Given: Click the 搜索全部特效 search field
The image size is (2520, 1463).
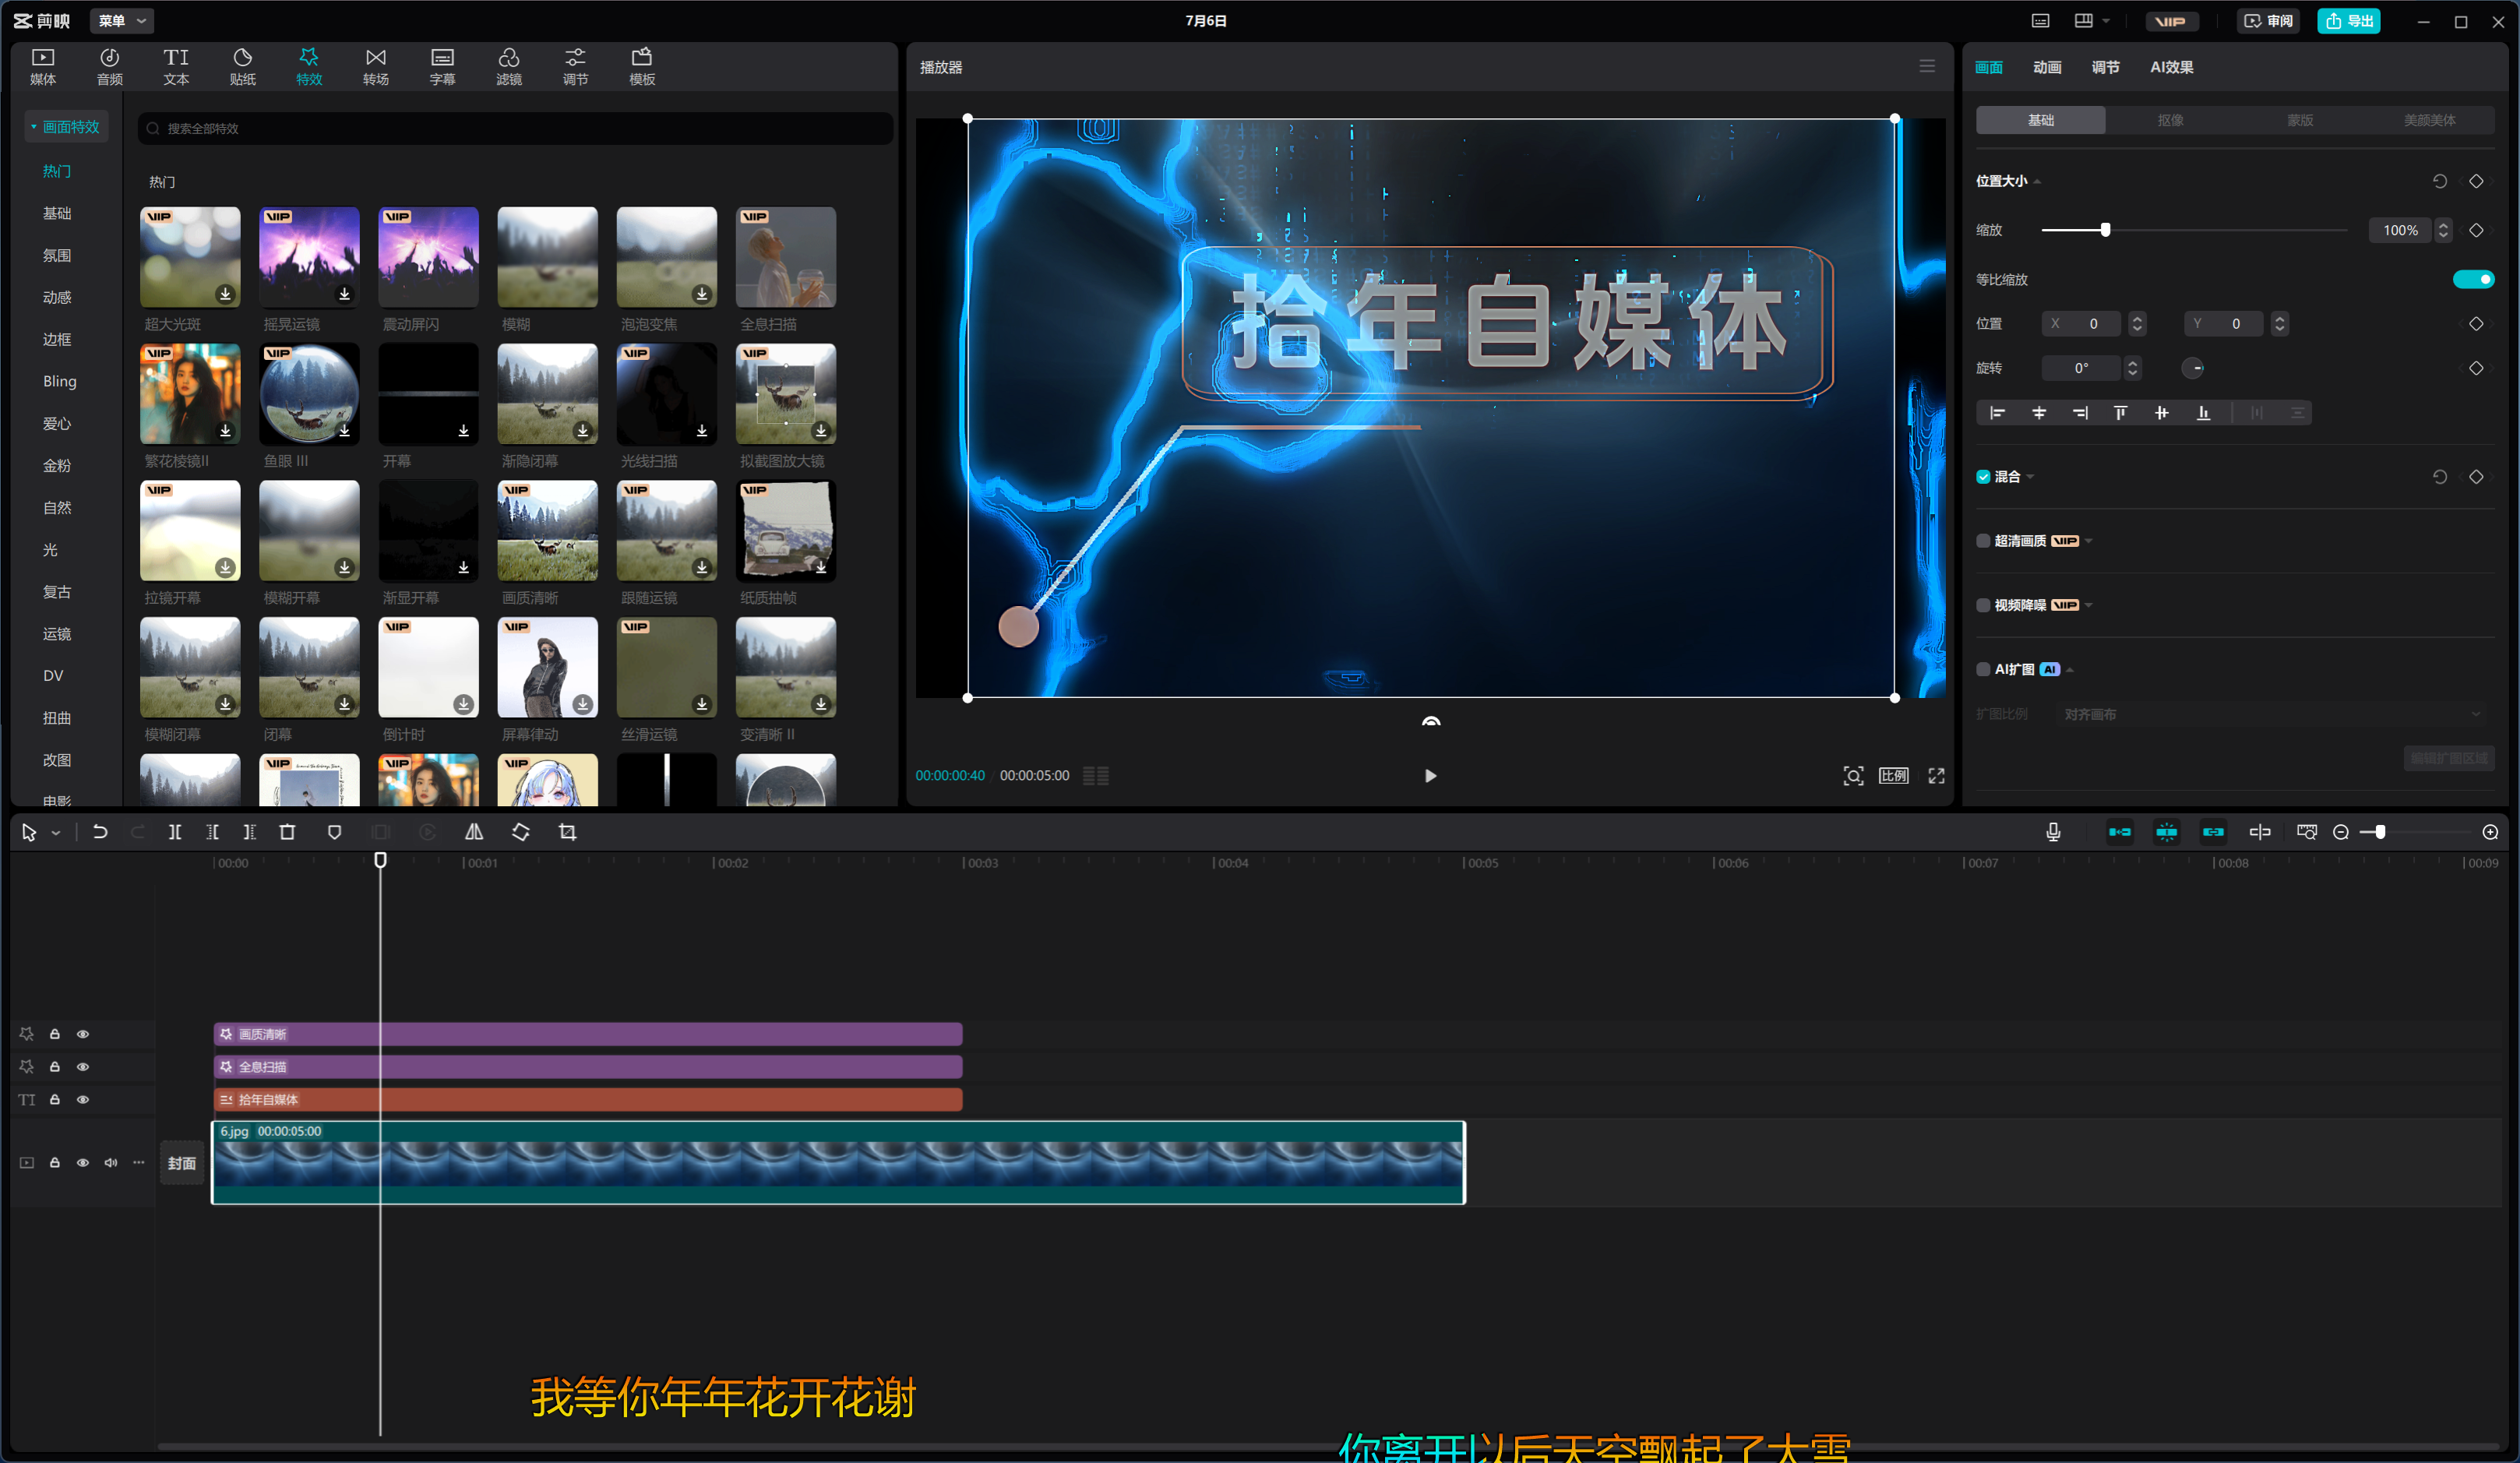Looking at the screenshot, I should [x=515, y=128].
